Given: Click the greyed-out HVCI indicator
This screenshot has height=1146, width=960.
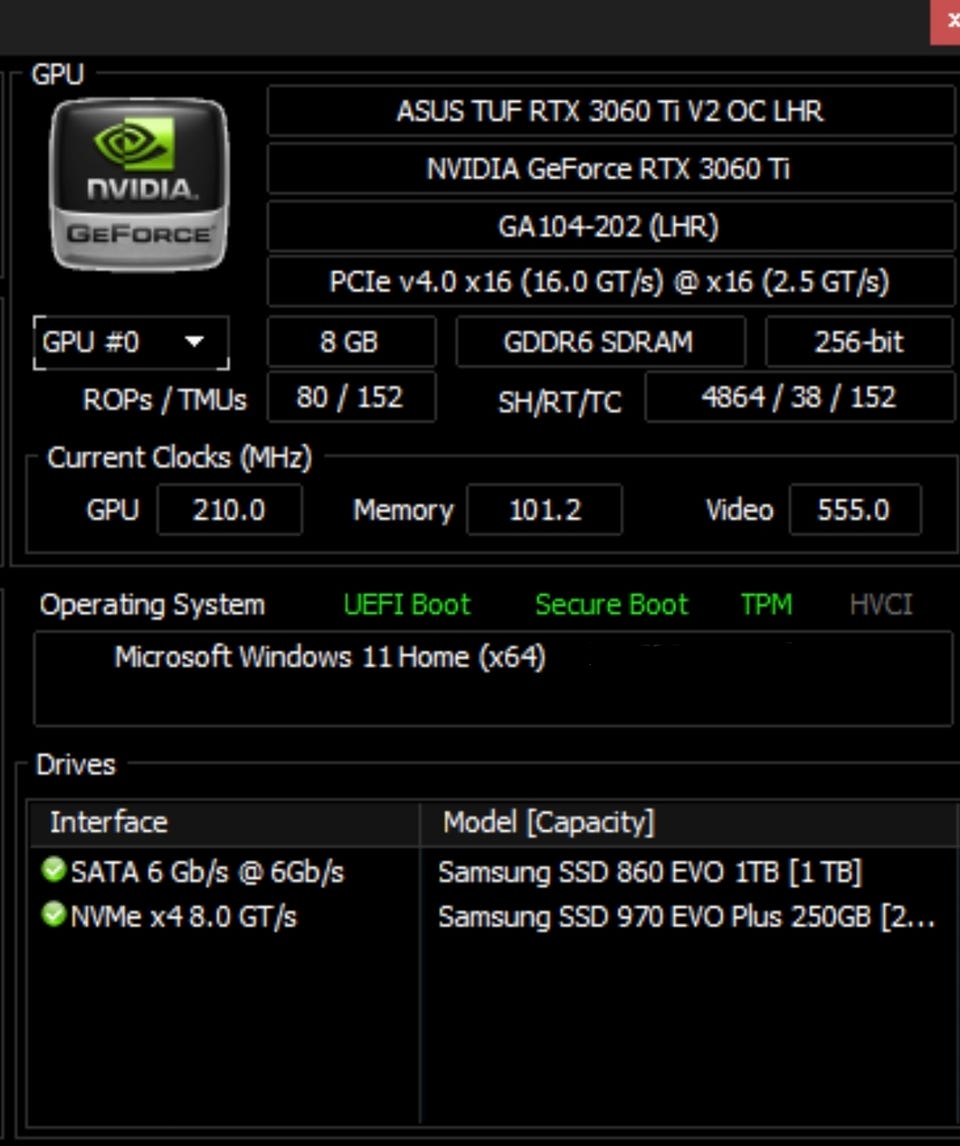Looking at the screenshot, I should point(880,605).
